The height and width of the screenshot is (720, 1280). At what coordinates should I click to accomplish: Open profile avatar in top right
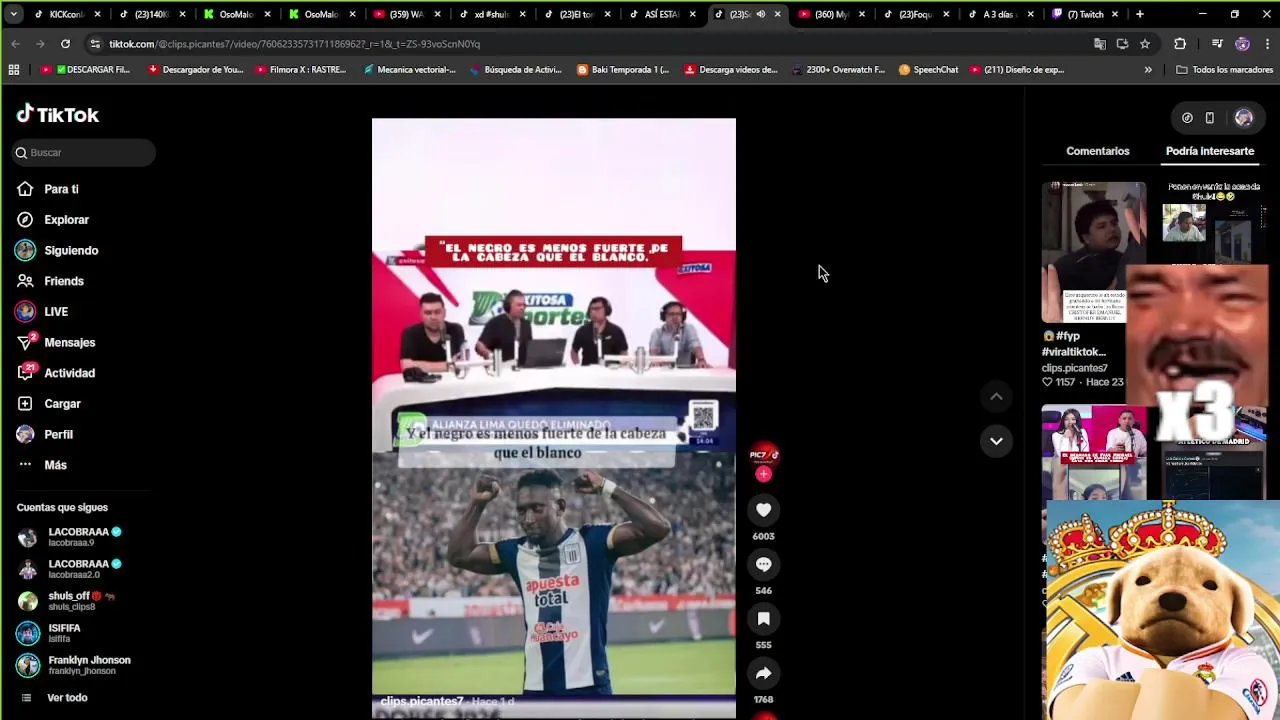click(x=1243, y=118)
